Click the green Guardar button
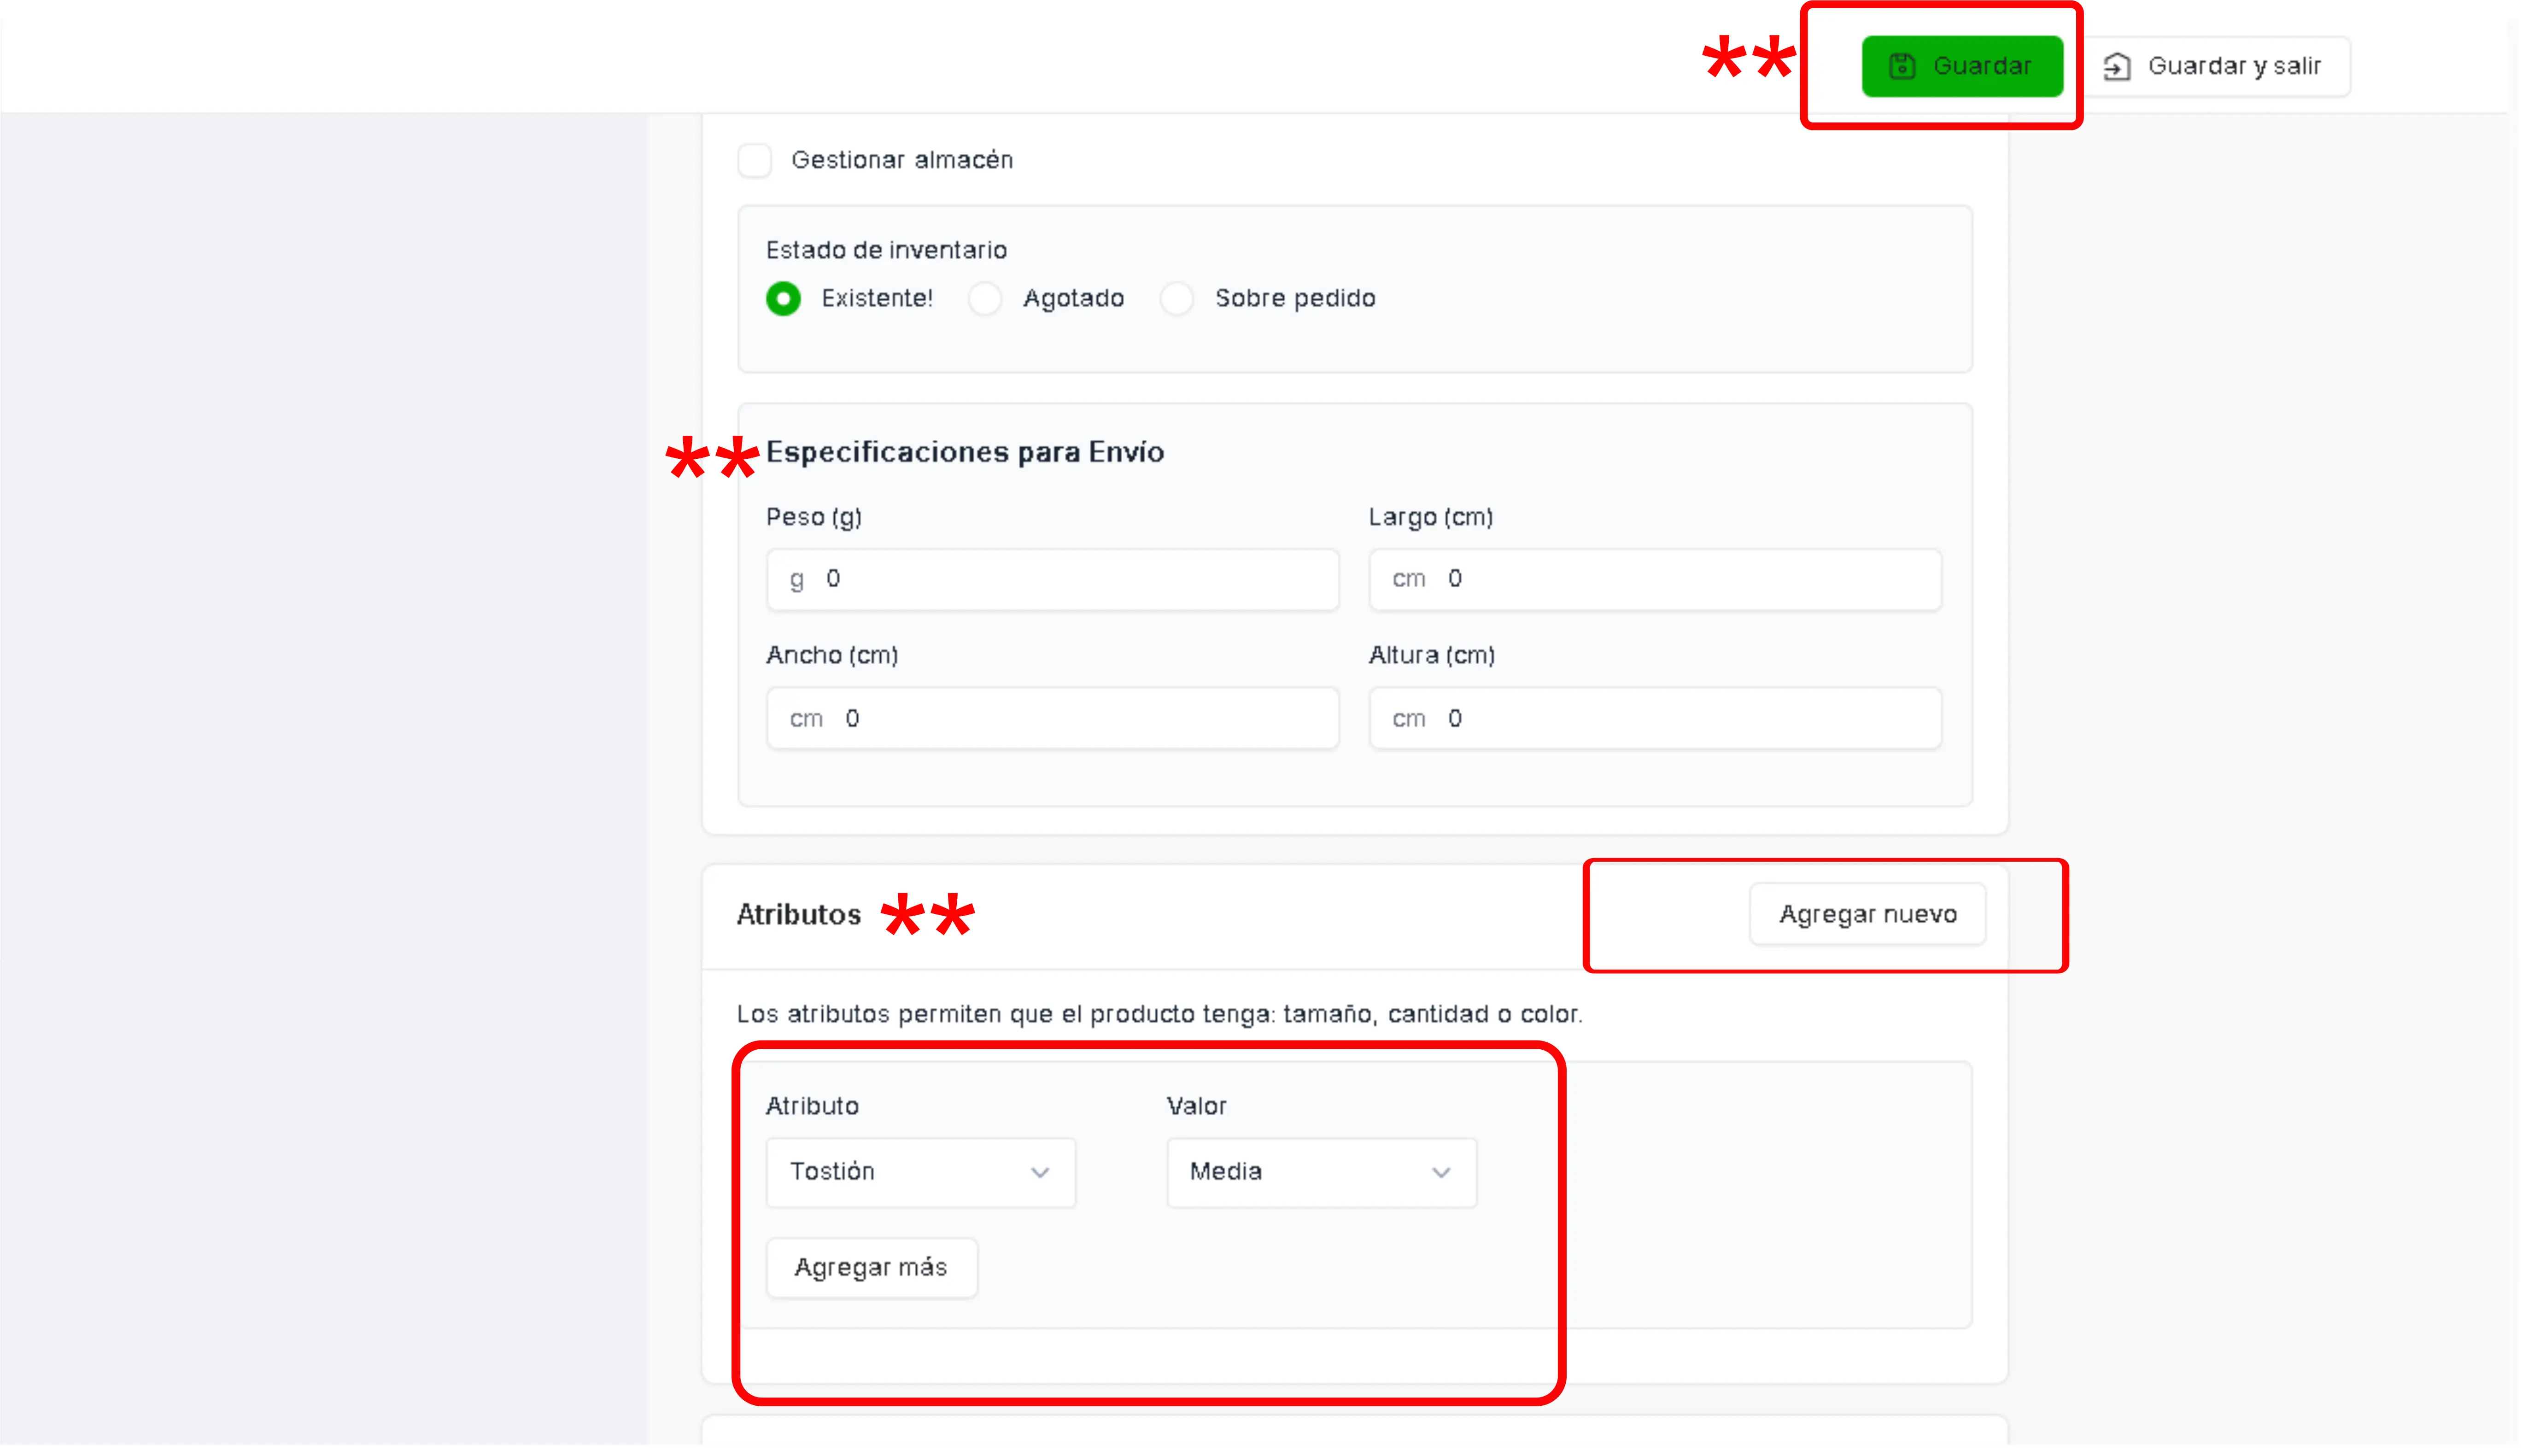The image size is (2534, 1456). pyautogui.click(x=1961, y=66)
